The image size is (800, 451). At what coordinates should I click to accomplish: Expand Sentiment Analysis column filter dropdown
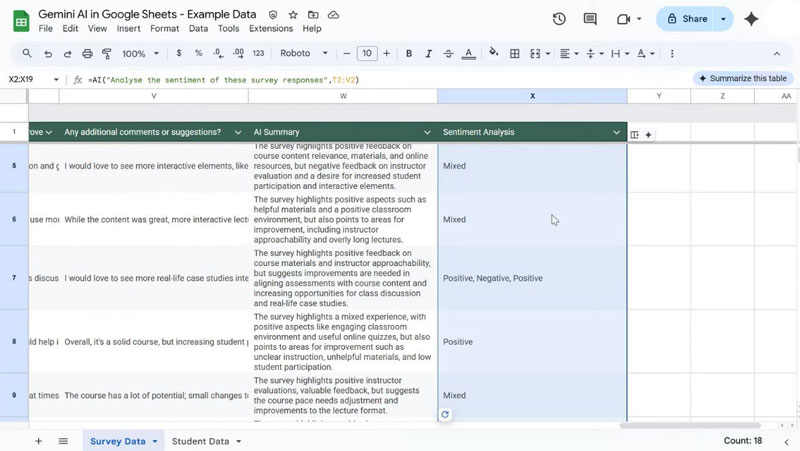click(617, 132)
